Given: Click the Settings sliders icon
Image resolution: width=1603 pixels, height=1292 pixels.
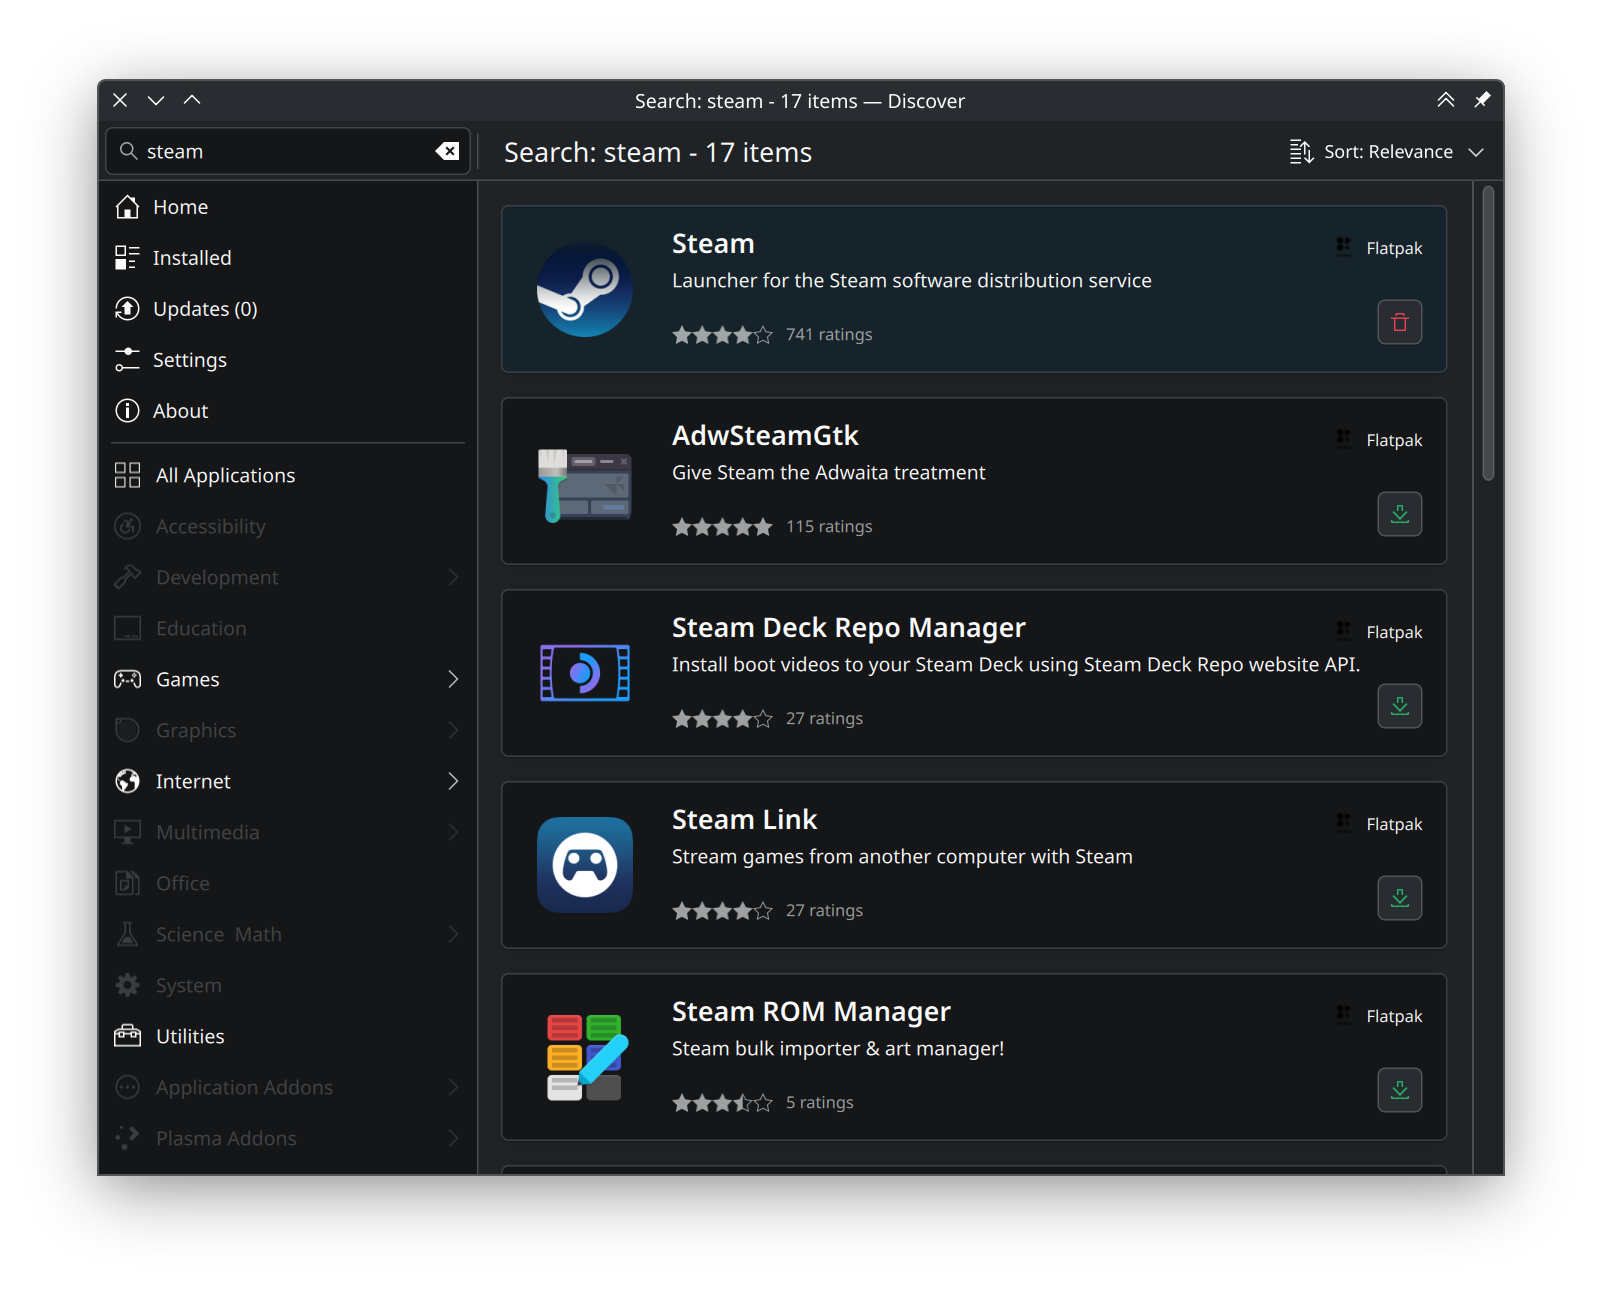Looking at the screenshot, I should (127, 360).
